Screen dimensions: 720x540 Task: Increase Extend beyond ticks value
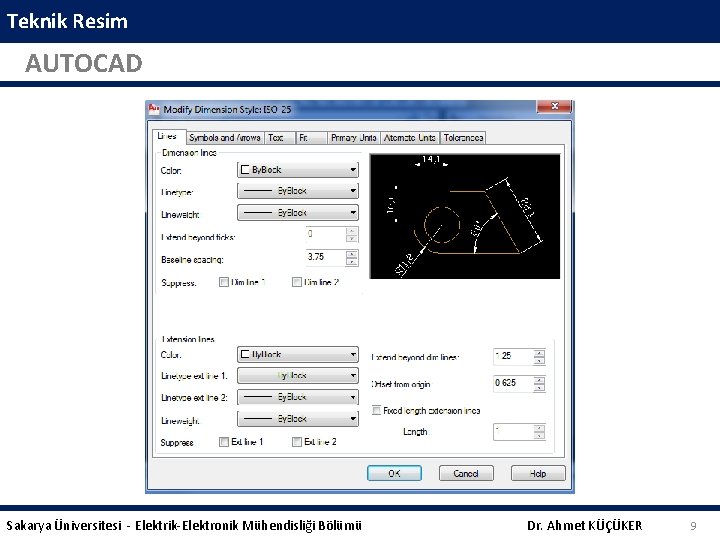[x=352, y=231]
